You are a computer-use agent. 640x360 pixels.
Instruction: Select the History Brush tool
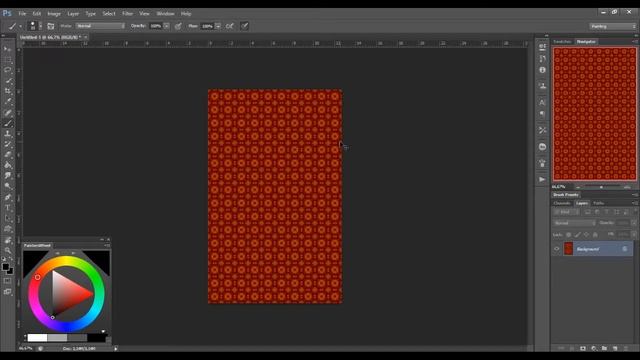[8, 144]
